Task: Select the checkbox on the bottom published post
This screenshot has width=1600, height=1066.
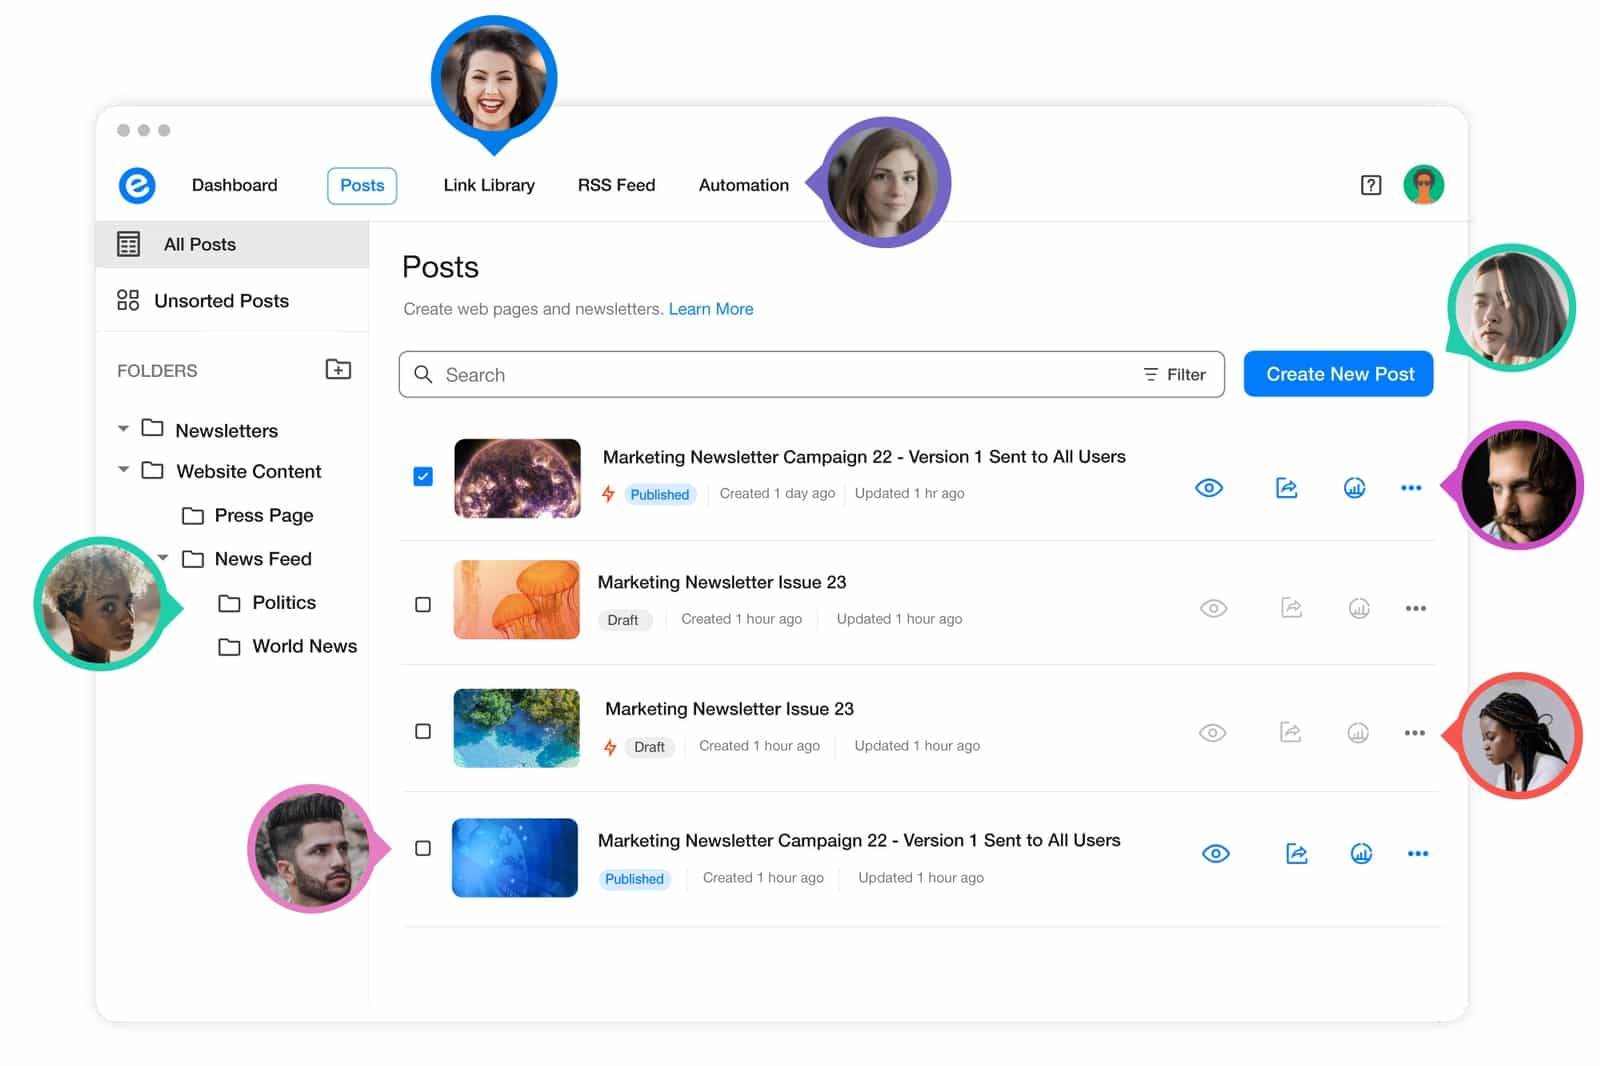Action: coord(423,847)
